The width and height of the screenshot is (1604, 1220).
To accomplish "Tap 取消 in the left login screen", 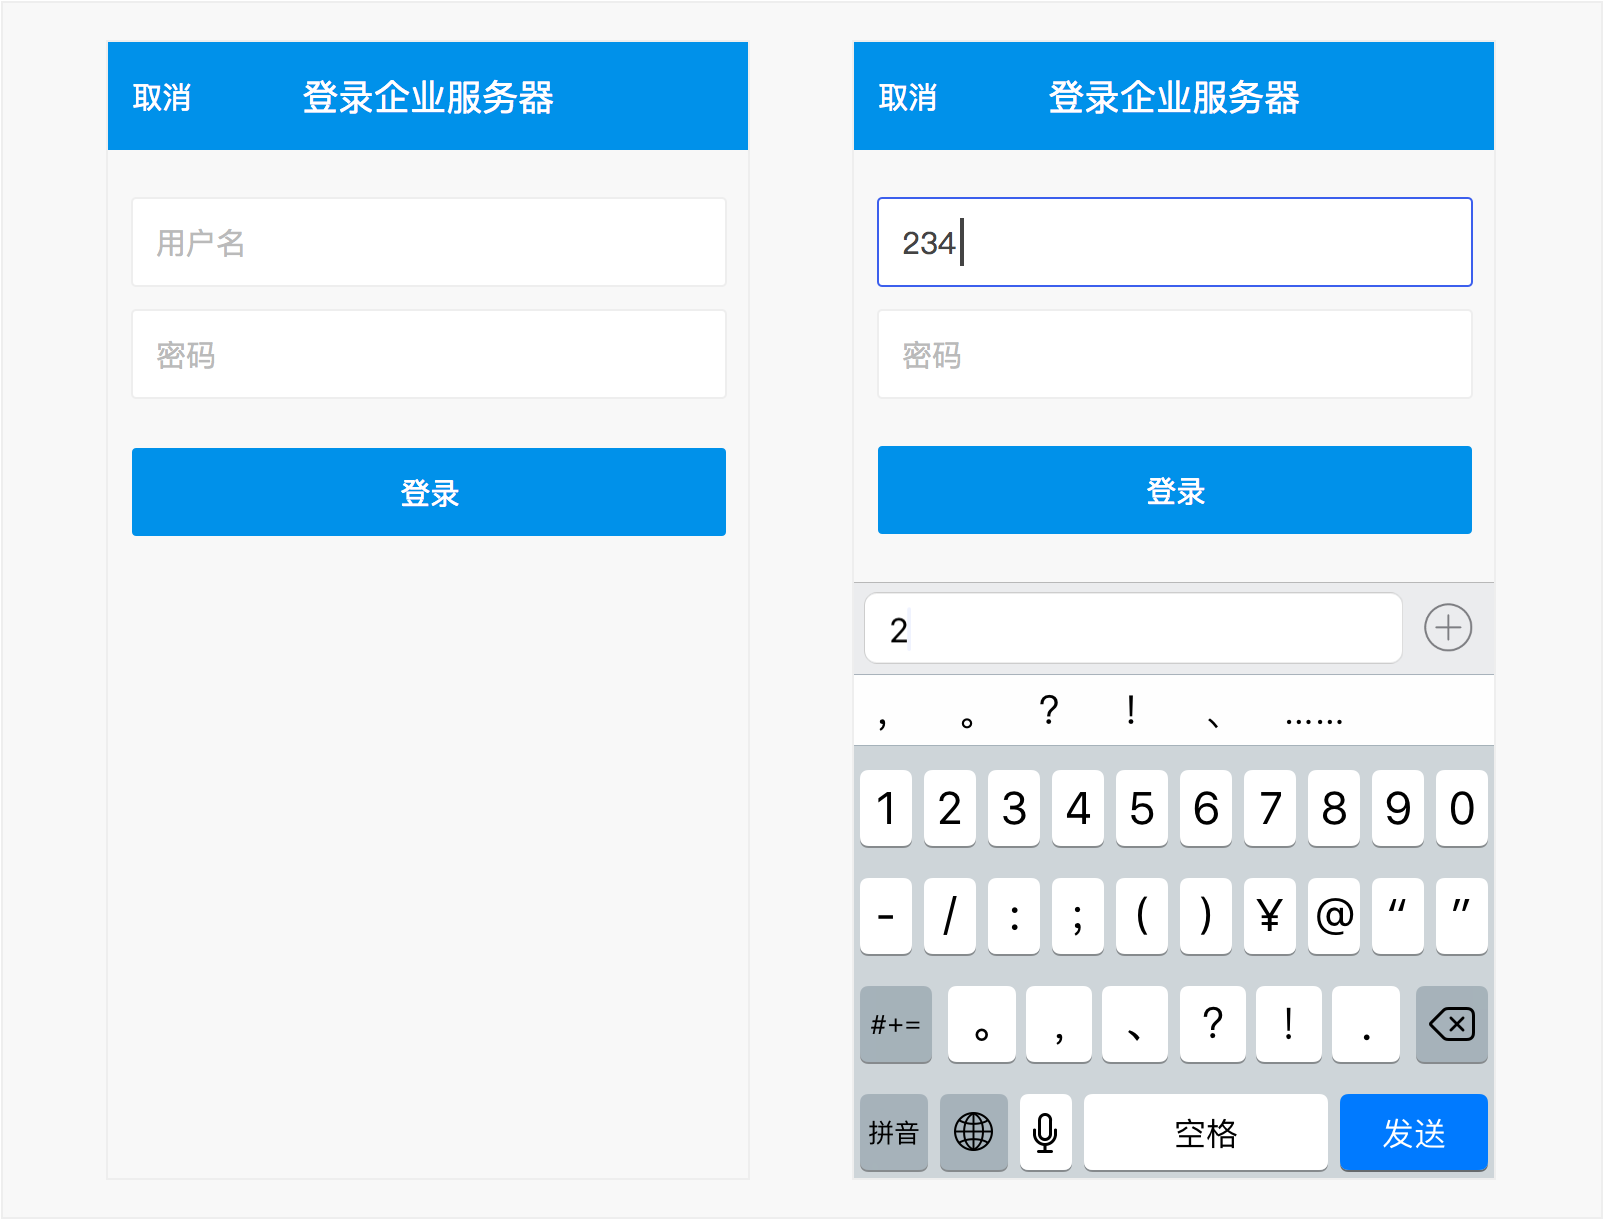I will 162,98.
